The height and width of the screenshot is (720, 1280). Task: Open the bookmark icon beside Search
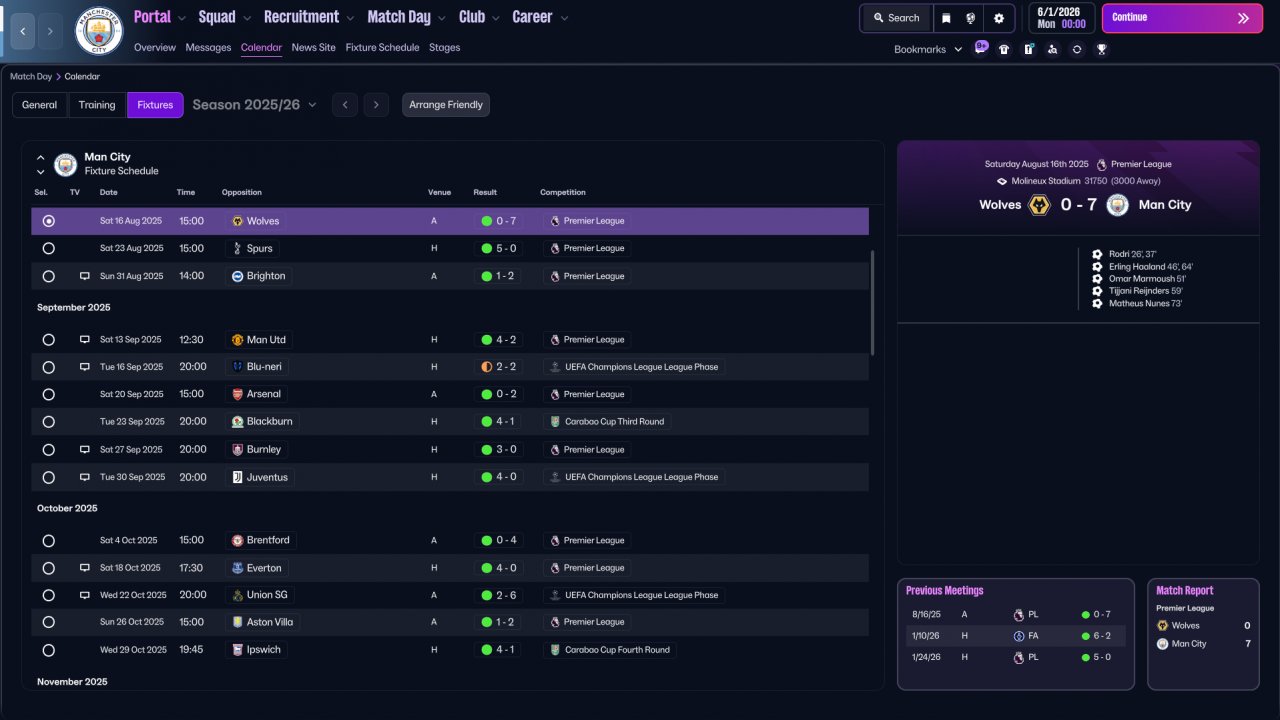(946, 18)
